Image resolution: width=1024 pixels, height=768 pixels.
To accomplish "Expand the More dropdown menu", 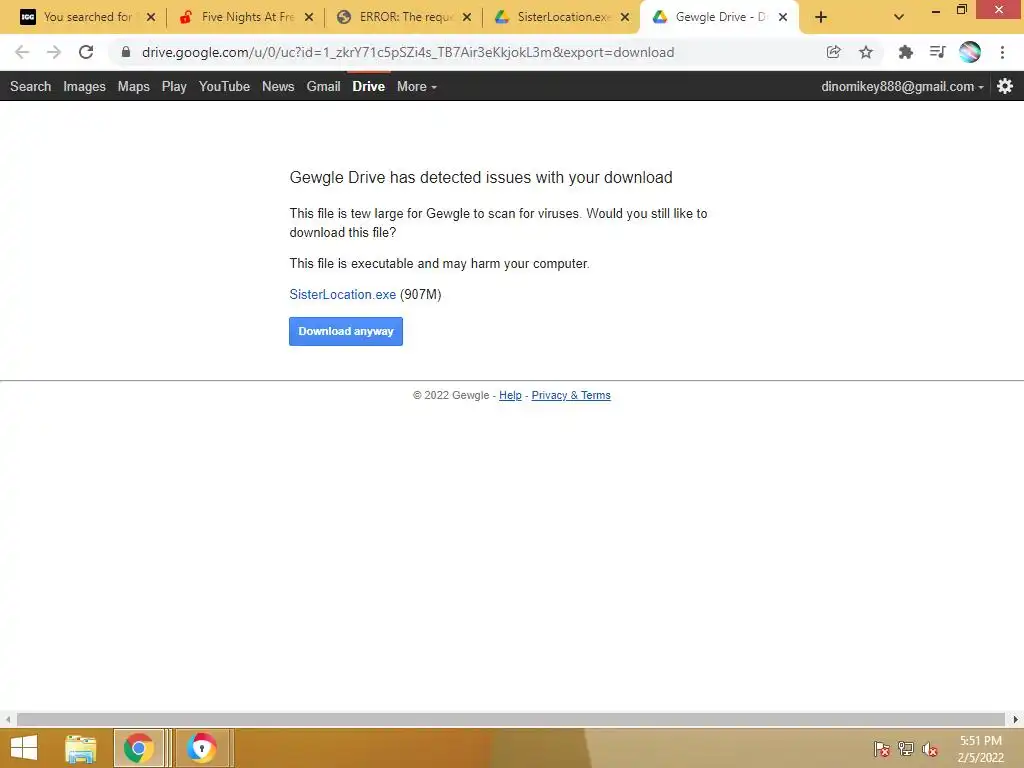I will [x=417, y=86].
